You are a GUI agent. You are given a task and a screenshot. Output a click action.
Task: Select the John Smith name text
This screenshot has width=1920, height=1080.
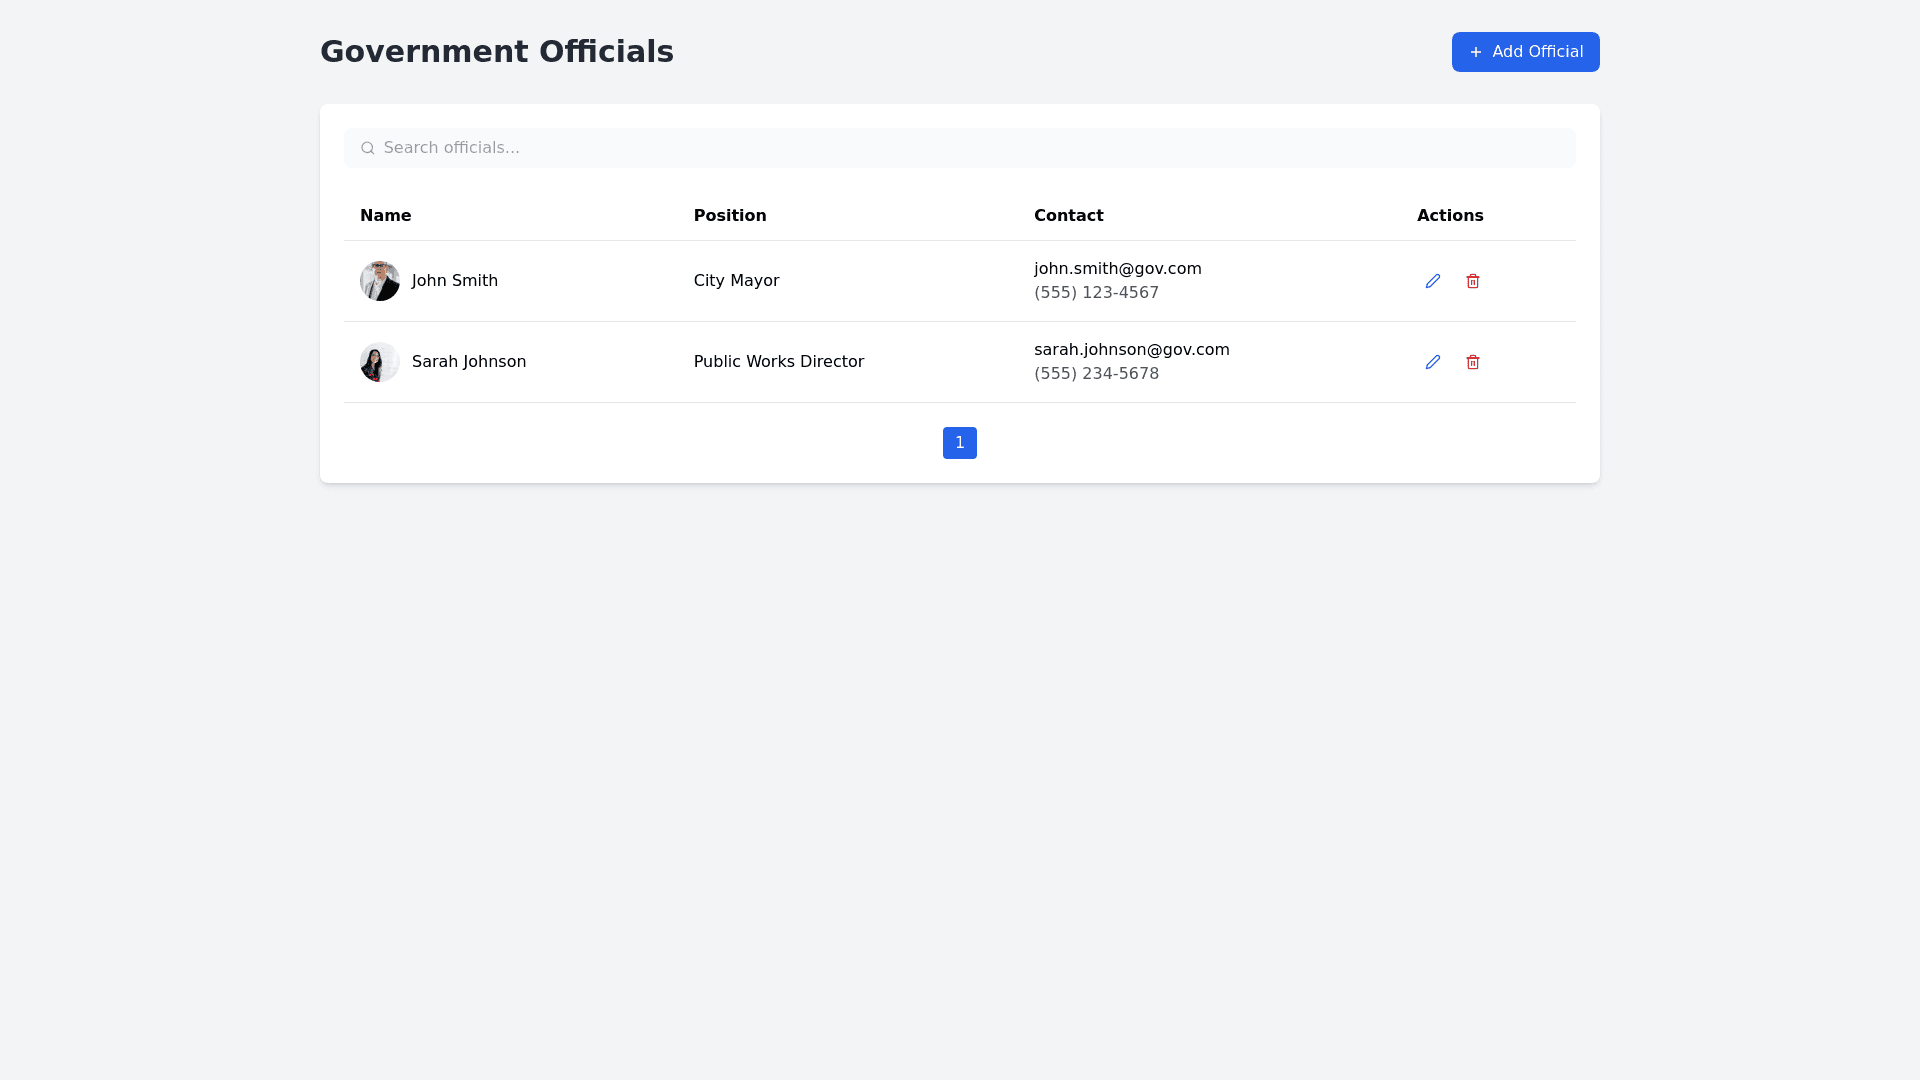click(454, 281)
